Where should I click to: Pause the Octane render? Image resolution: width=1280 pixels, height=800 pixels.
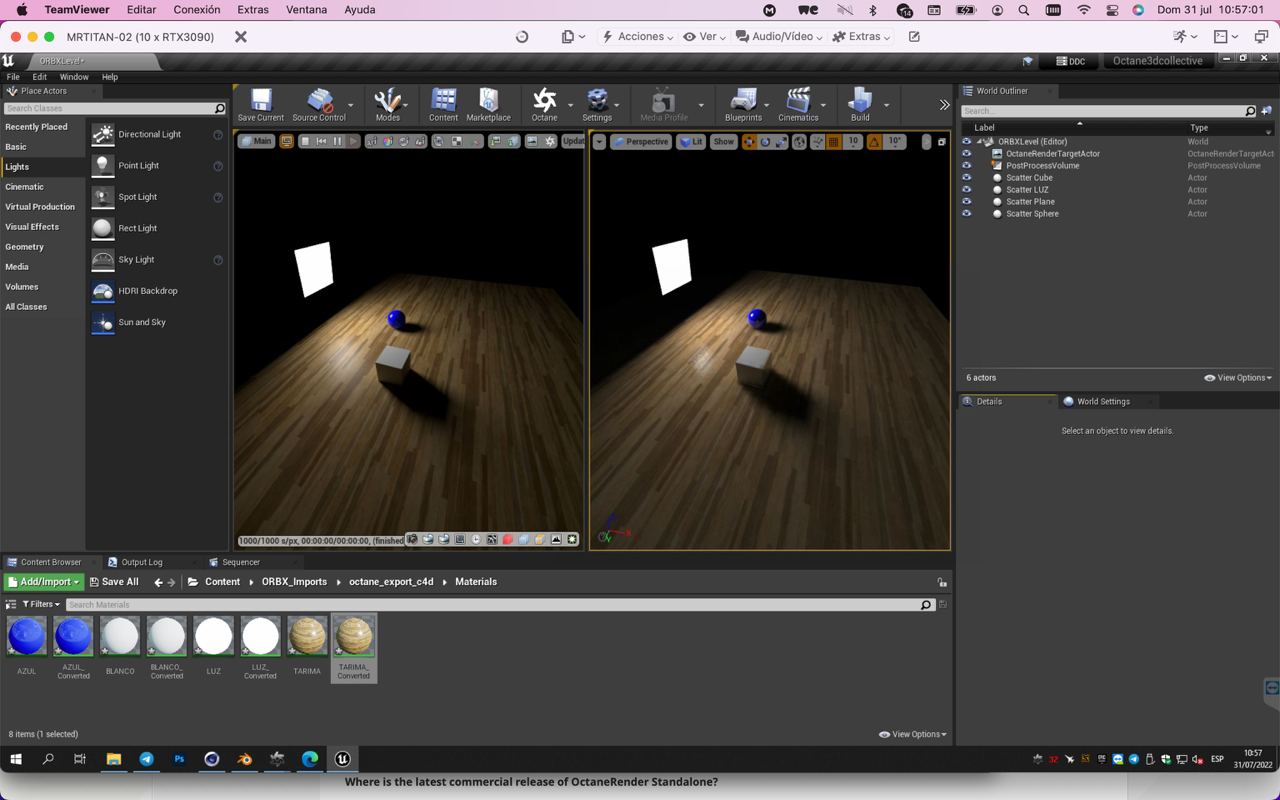[x=338, y=141]
